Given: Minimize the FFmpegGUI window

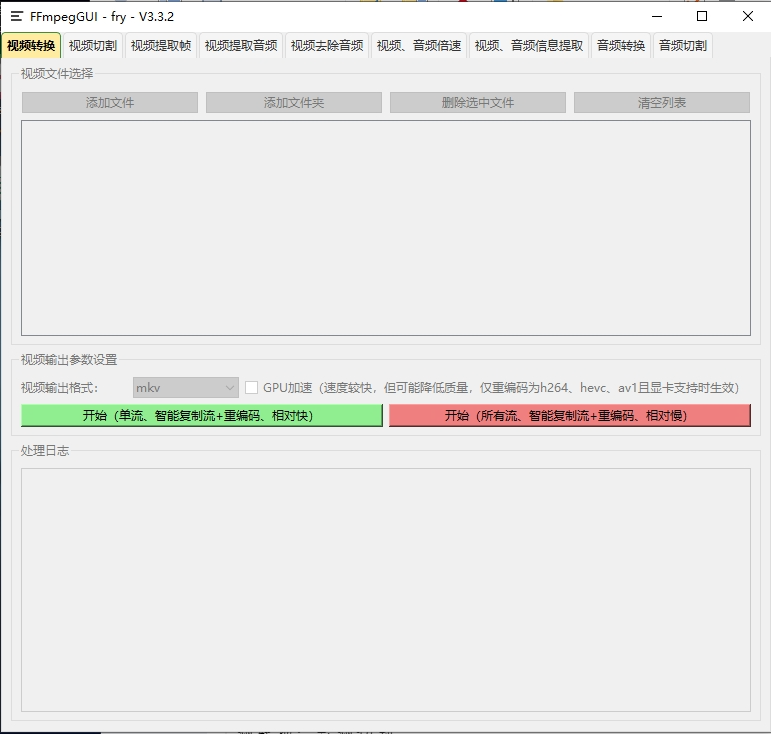Looking at the screenshot, I should coord(657,16).
